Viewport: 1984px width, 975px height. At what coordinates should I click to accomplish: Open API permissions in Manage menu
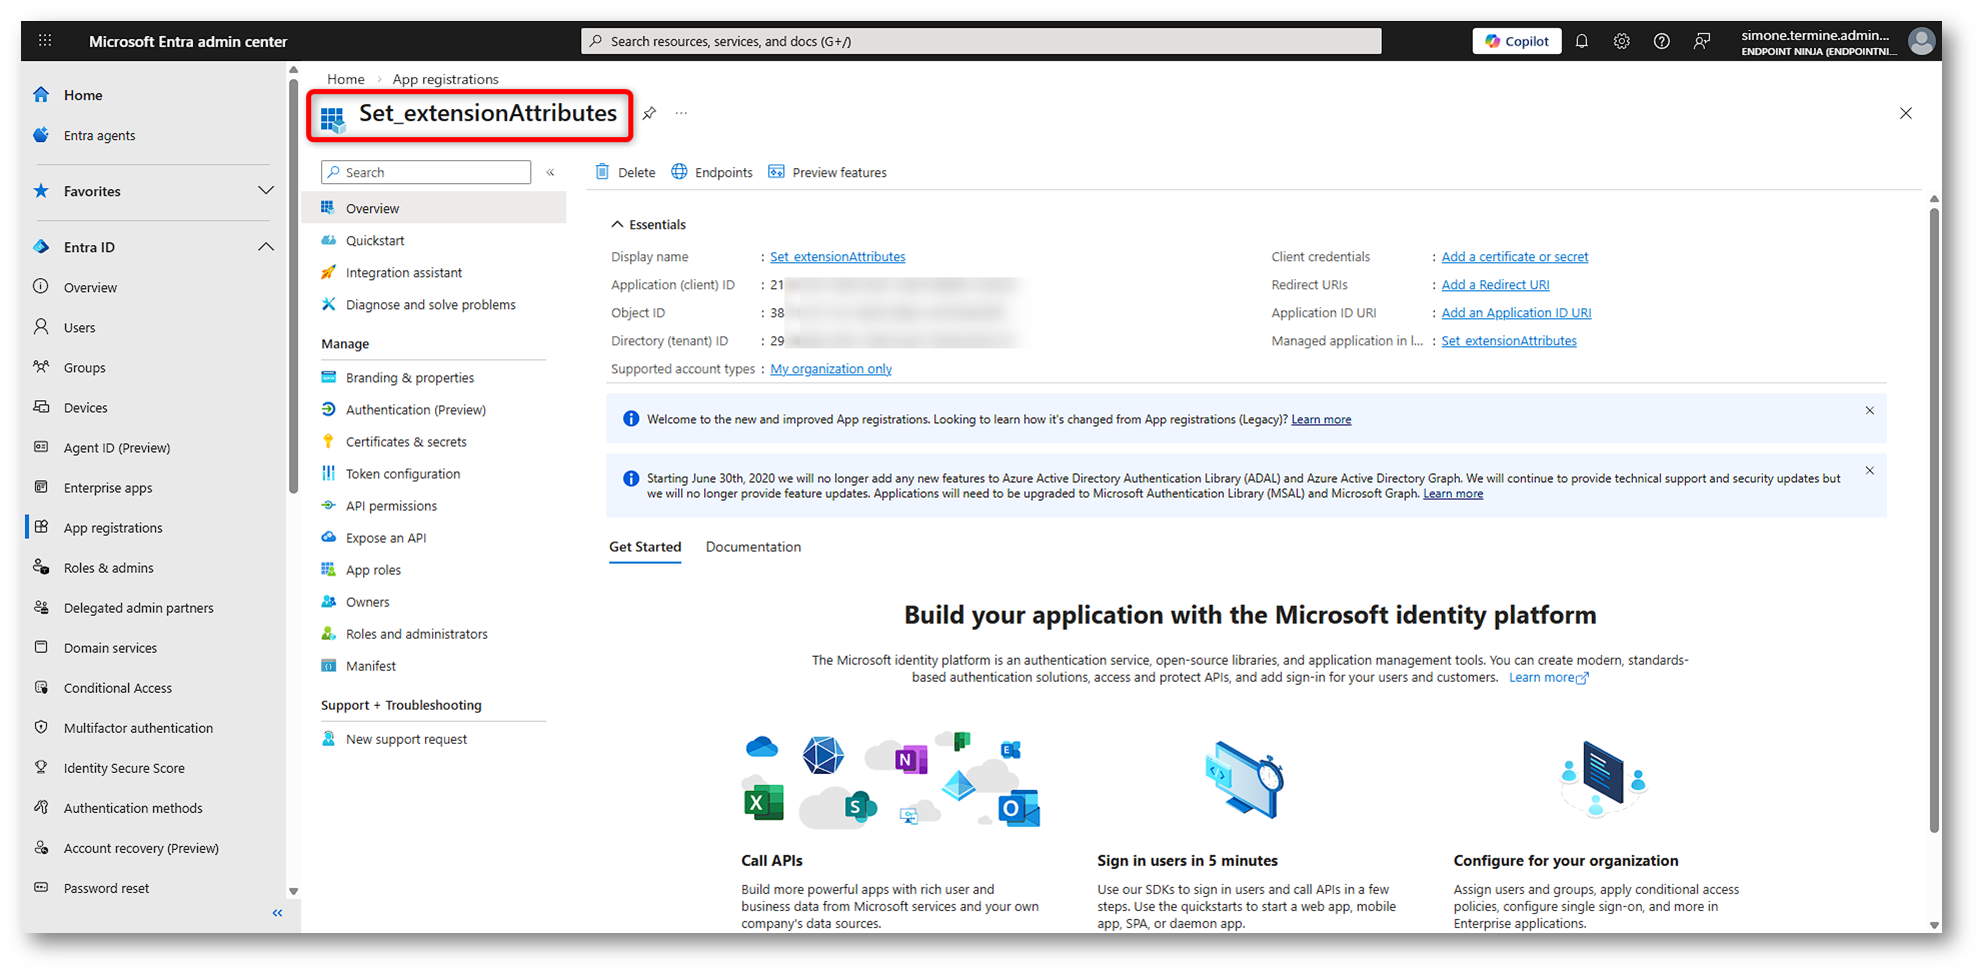[391, 506]
